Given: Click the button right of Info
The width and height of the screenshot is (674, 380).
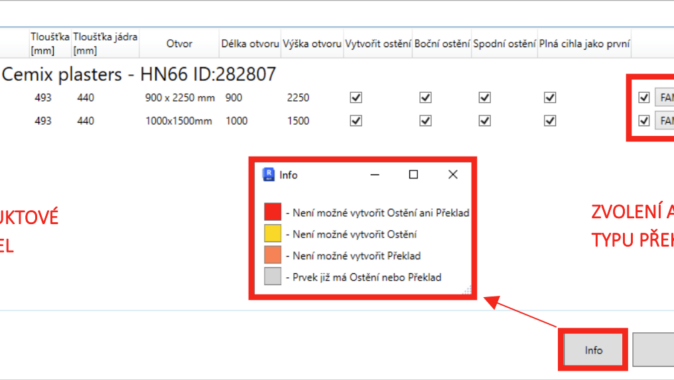Looking at the screenshot, I should pos(653,350).
